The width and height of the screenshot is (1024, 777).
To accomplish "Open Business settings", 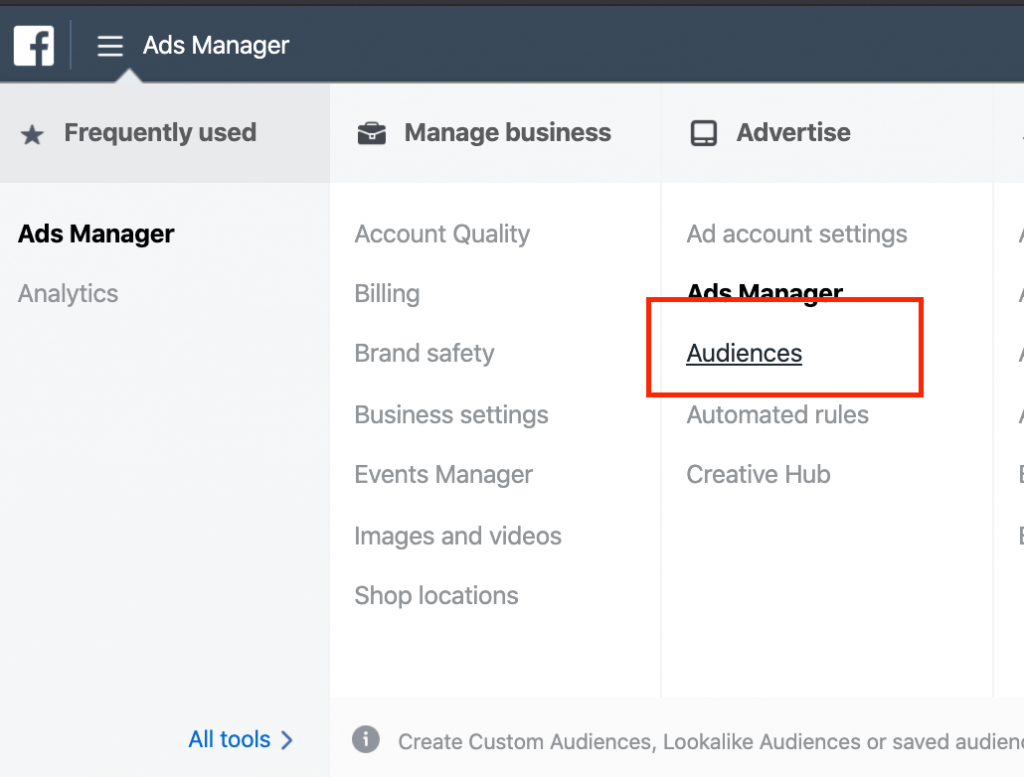I will pos(451,415).
